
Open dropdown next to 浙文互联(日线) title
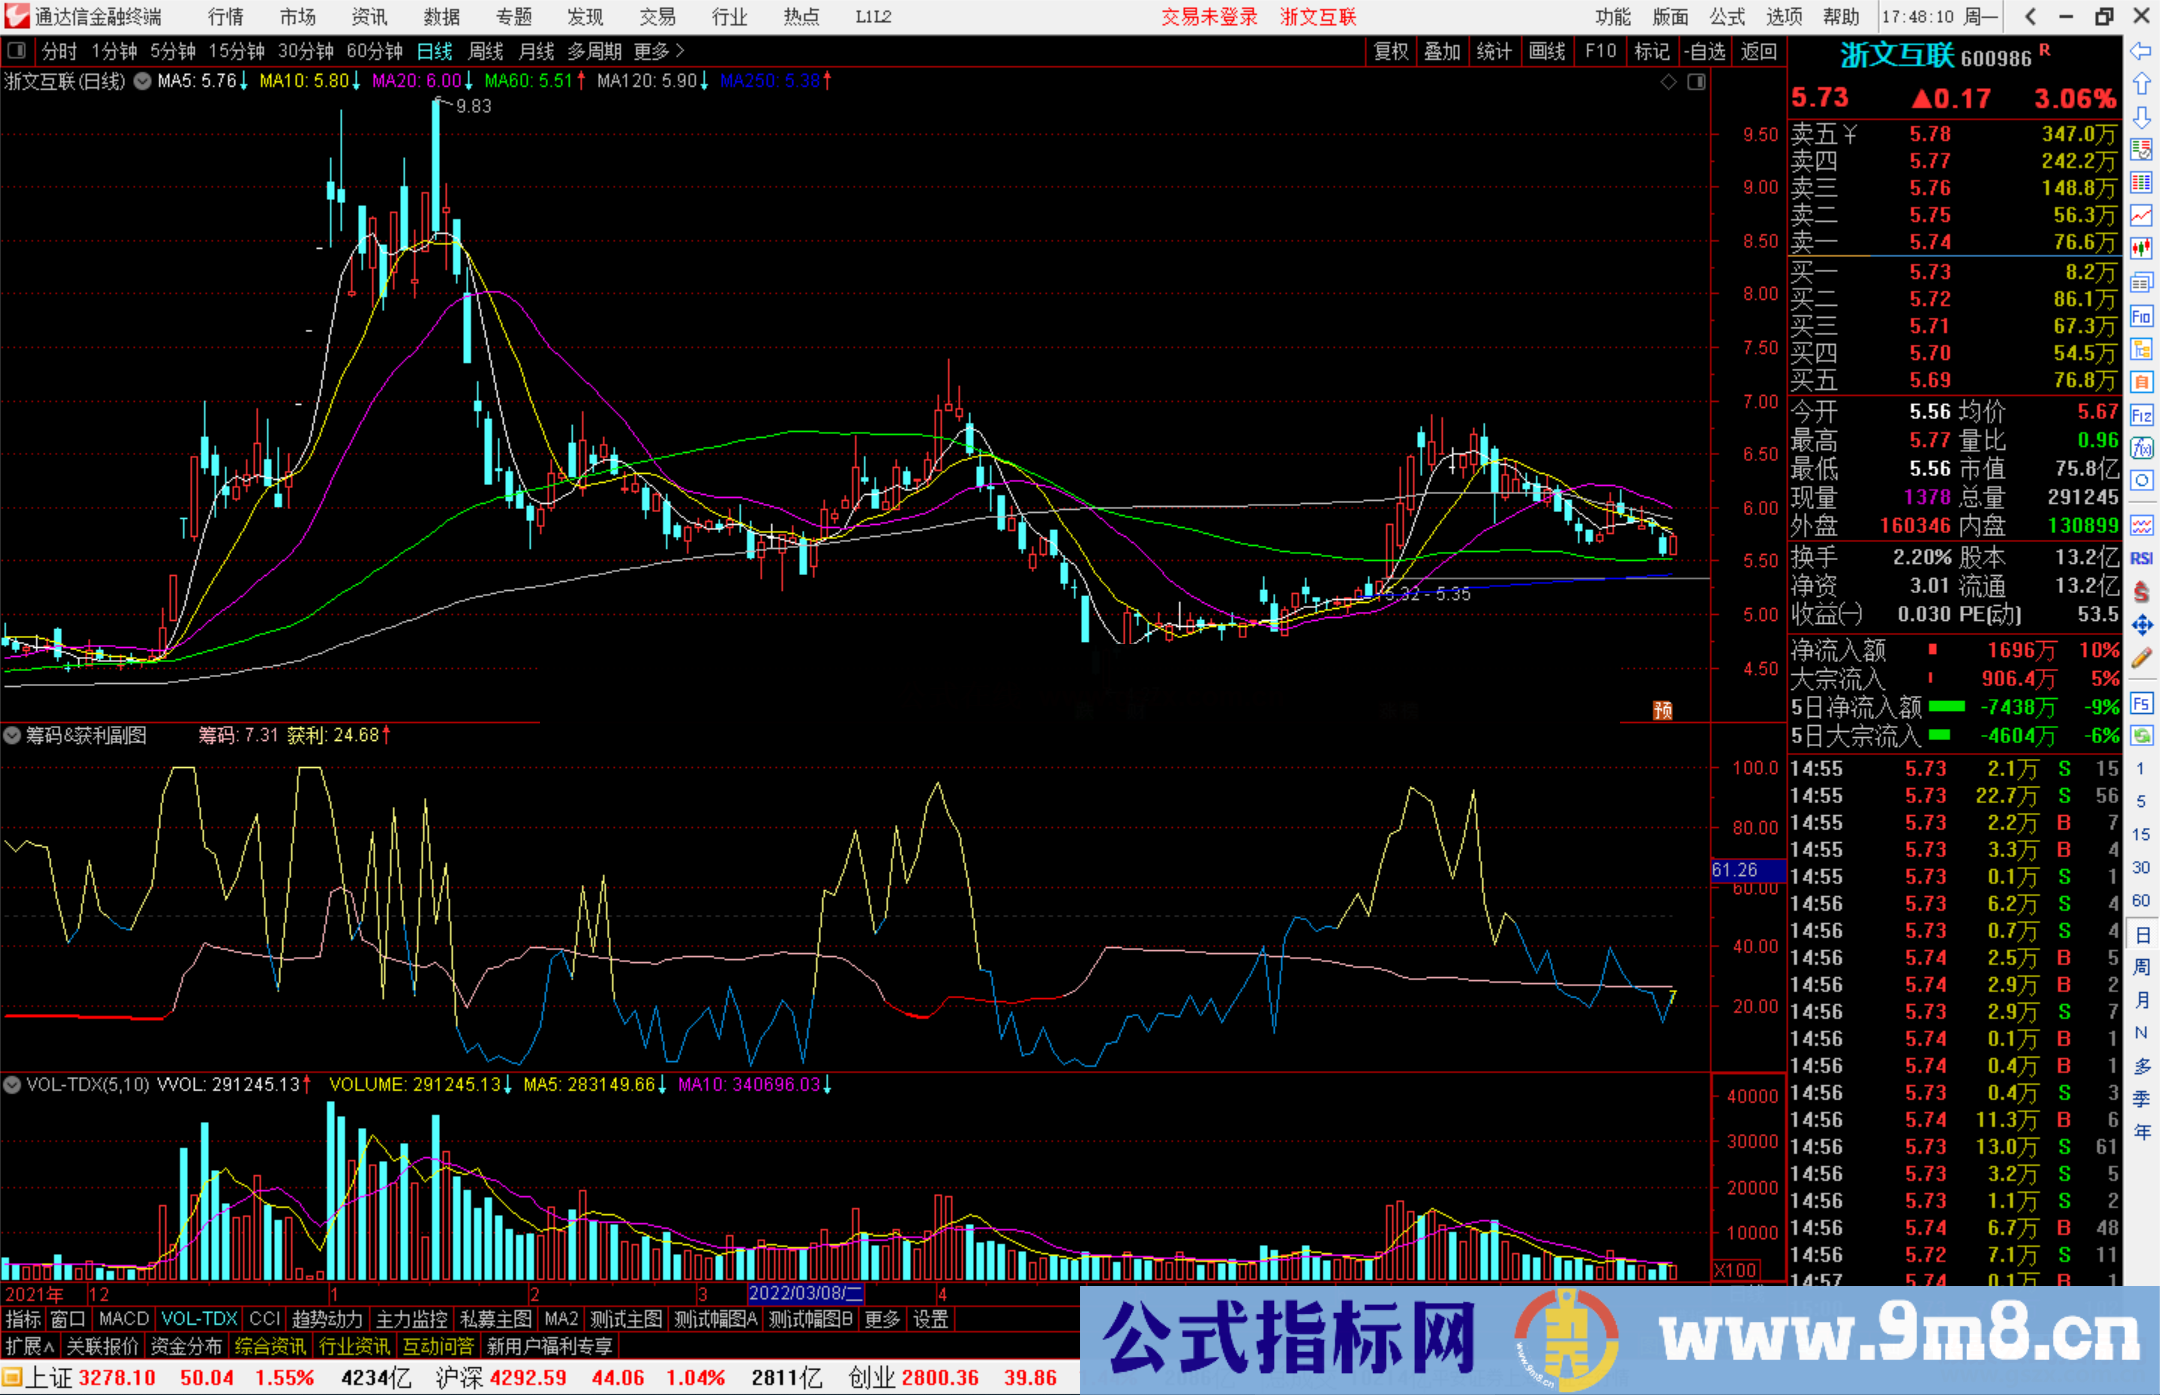tap(143, 81)
